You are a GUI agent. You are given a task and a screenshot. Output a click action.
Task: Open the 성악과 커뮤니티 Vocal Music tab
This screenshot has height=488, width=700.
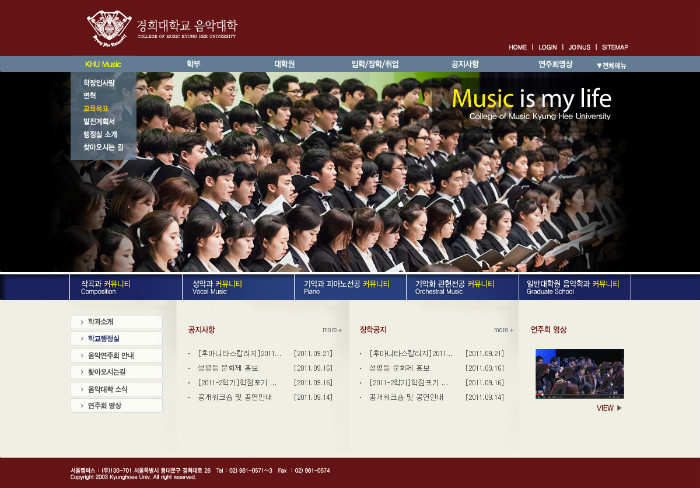click(x=238, y=287)
